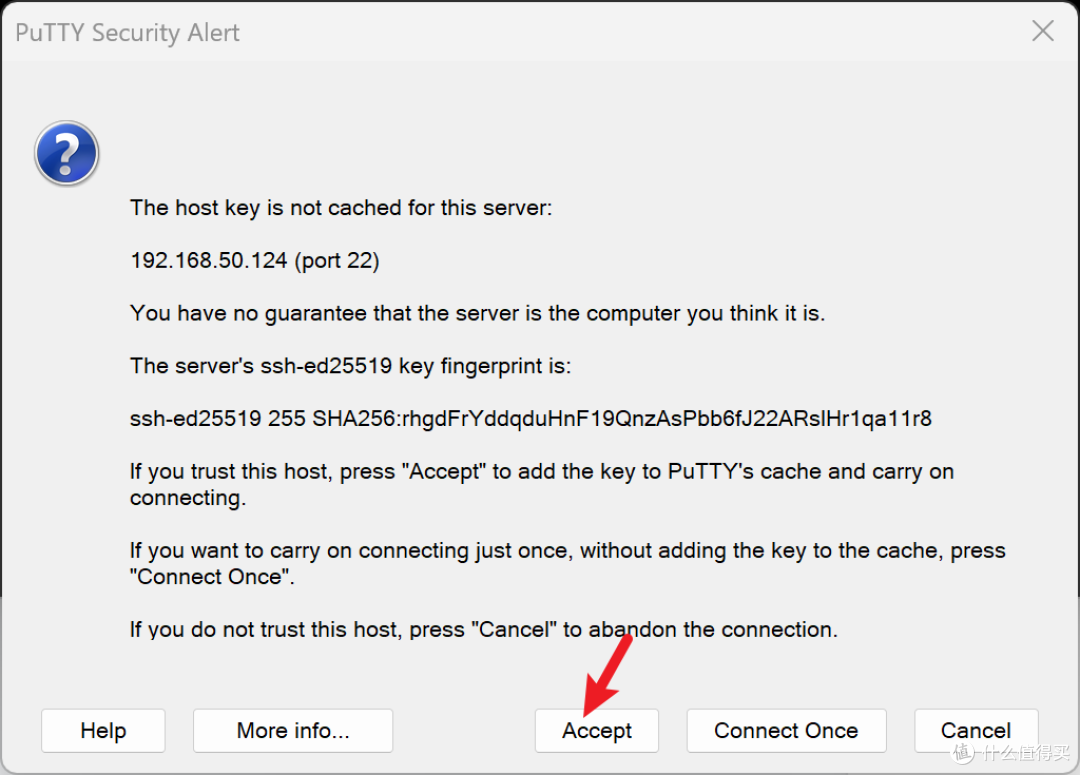Click the quoted "Connect Once" text in paragraph
1080x775 pixels.
click(211, 577)
